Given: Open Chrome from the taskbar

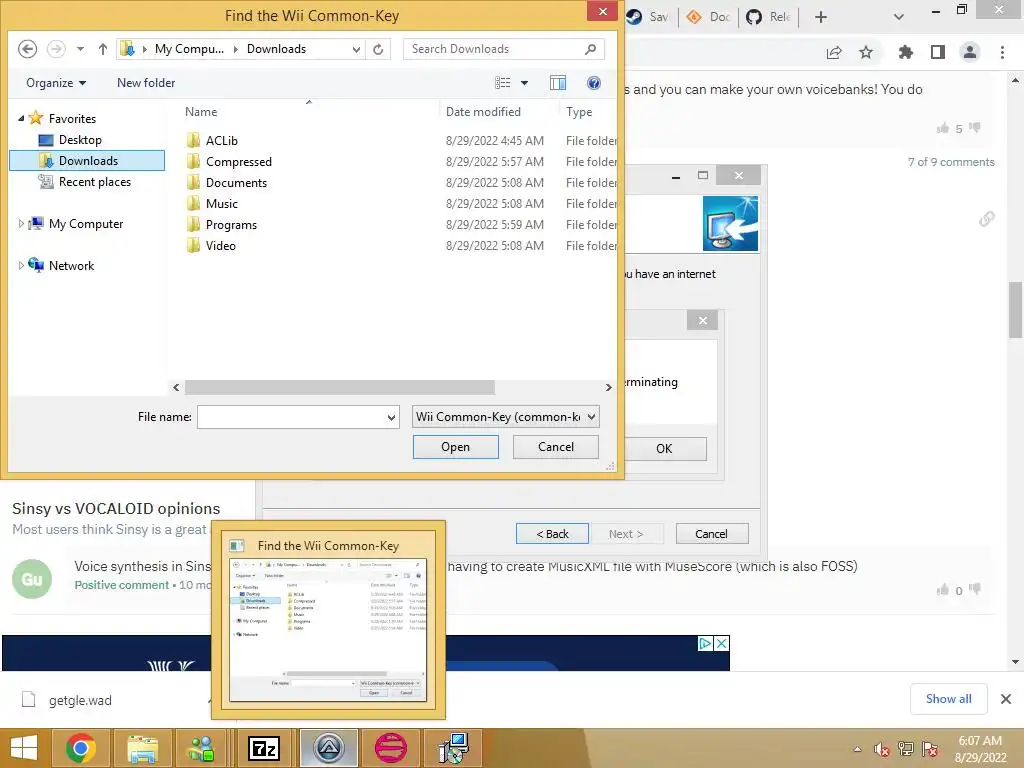Looking at the screenshot, I should click(81, 748).
